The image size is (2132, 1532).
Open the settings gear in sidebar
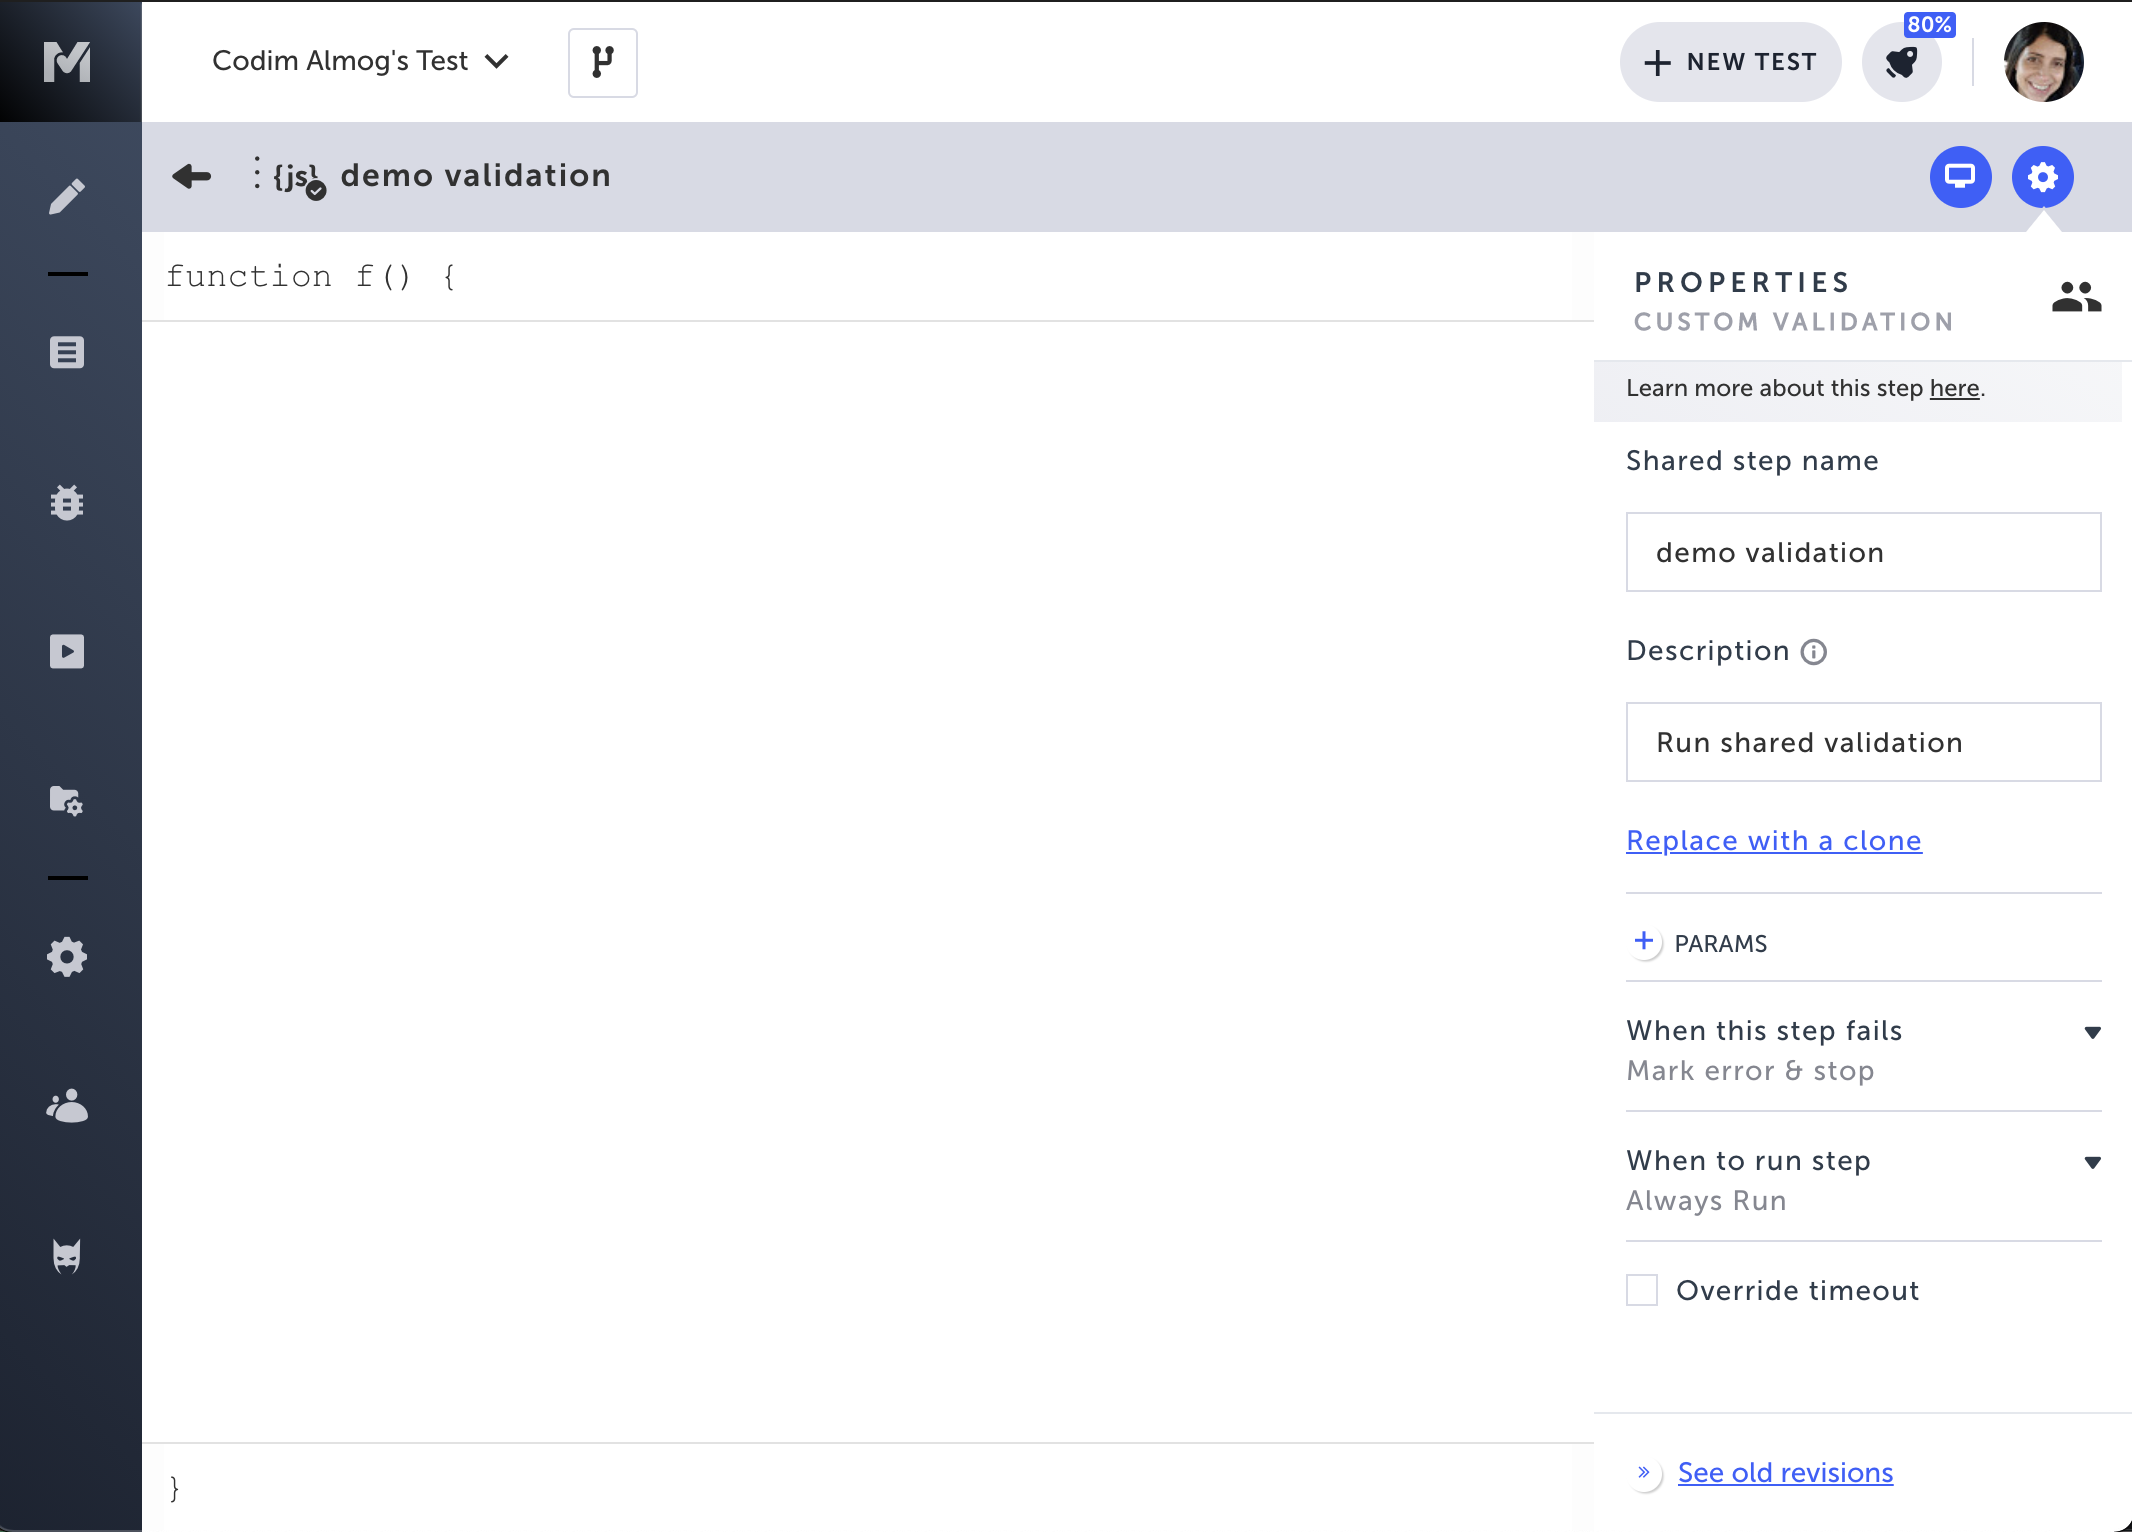tap(67, 957)
